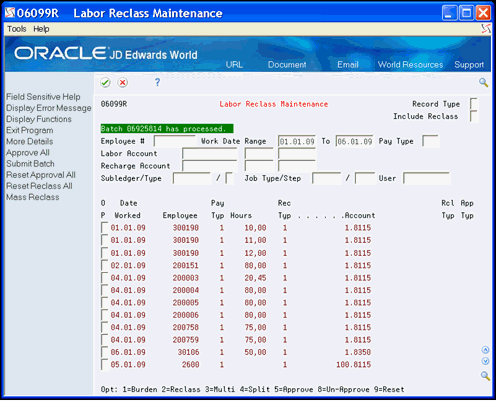Click the 06099R program ID text

coord(114,104)
